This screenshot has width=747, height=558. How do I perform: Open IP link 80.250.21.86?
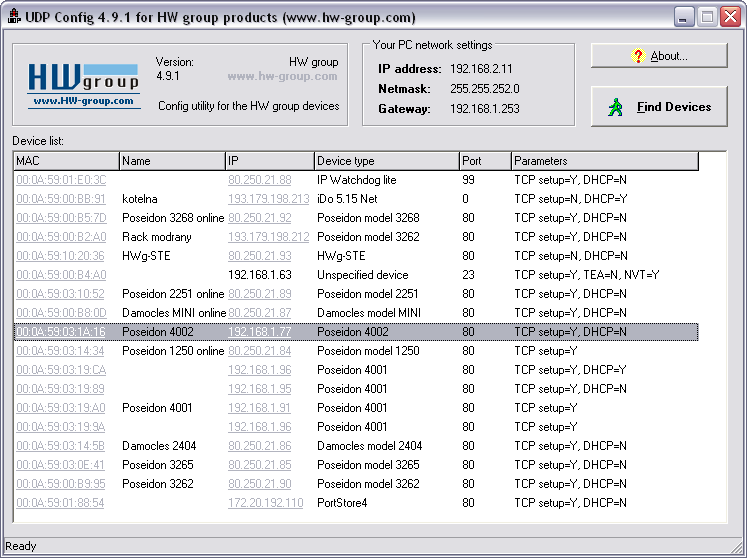pyautogui.click(x=260, y=446)
